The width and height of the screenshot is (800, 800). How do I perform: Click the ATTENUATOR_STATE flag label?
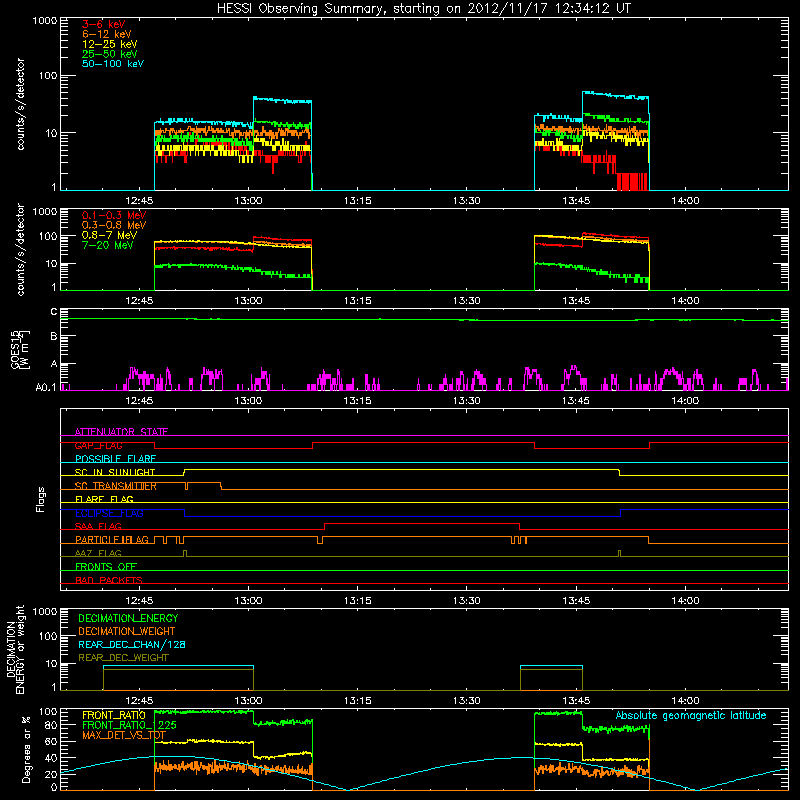(x=121, y=432)
